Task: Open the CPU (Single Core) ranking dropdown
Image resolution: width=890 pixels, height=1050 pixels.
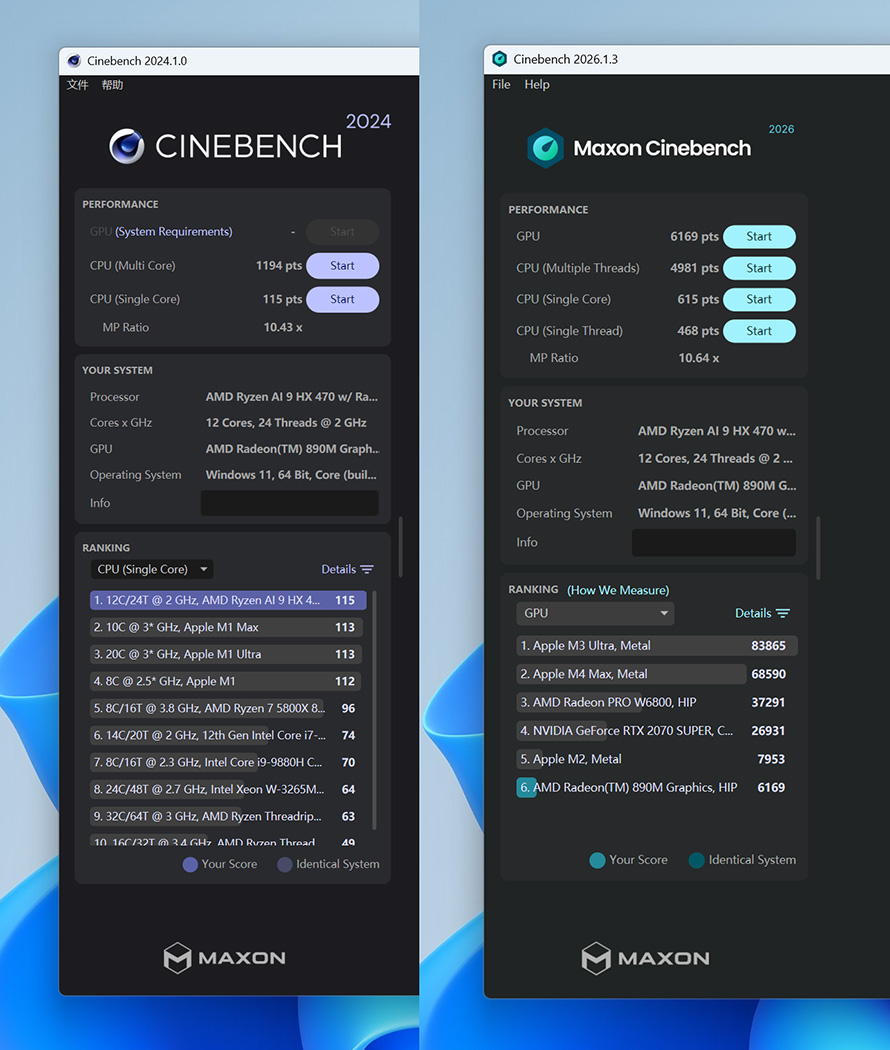Action: (152, 569)
